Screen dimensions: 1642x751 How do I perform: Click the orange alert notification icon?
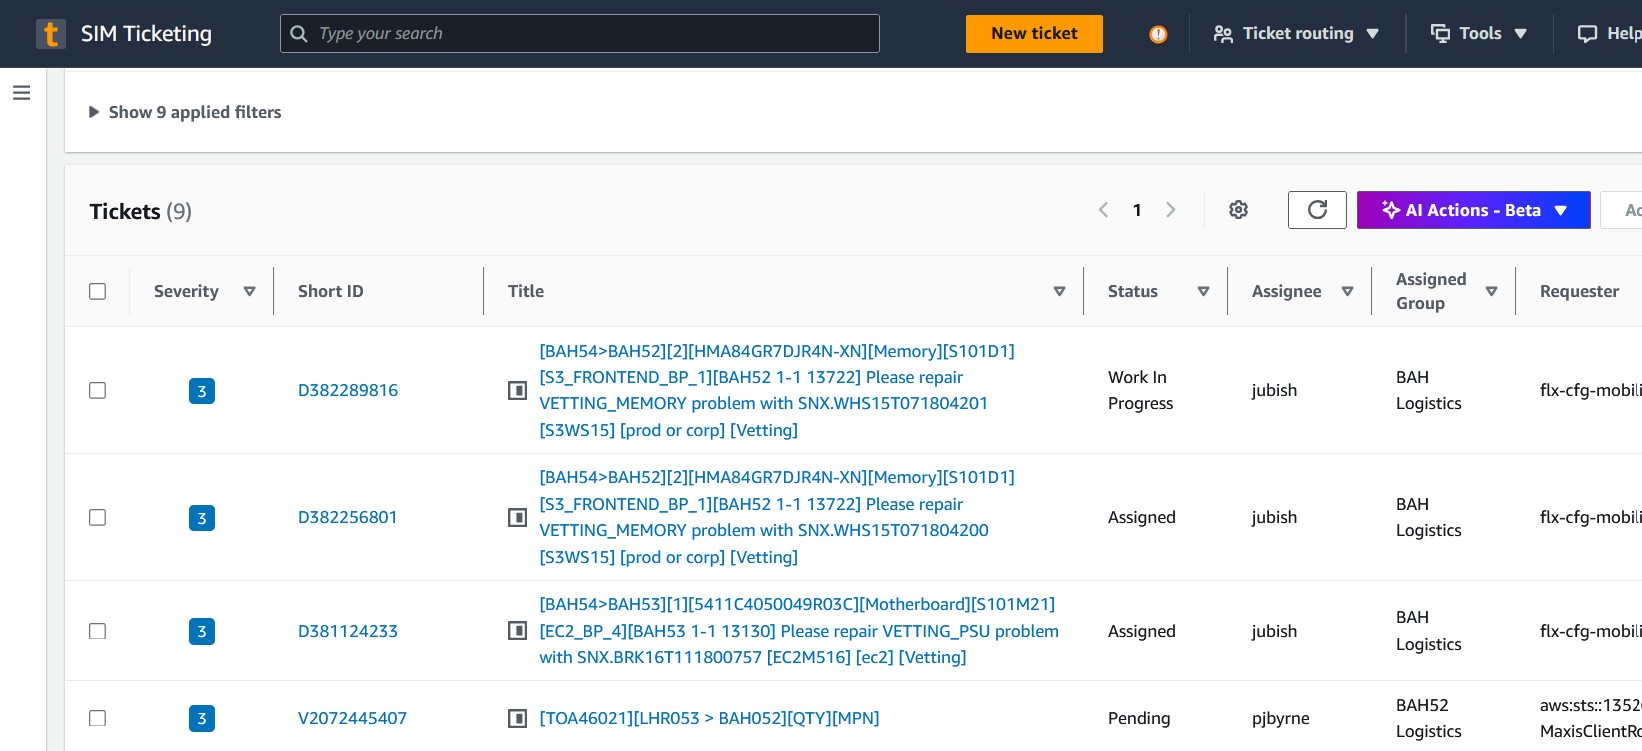tap(1158, 34)
